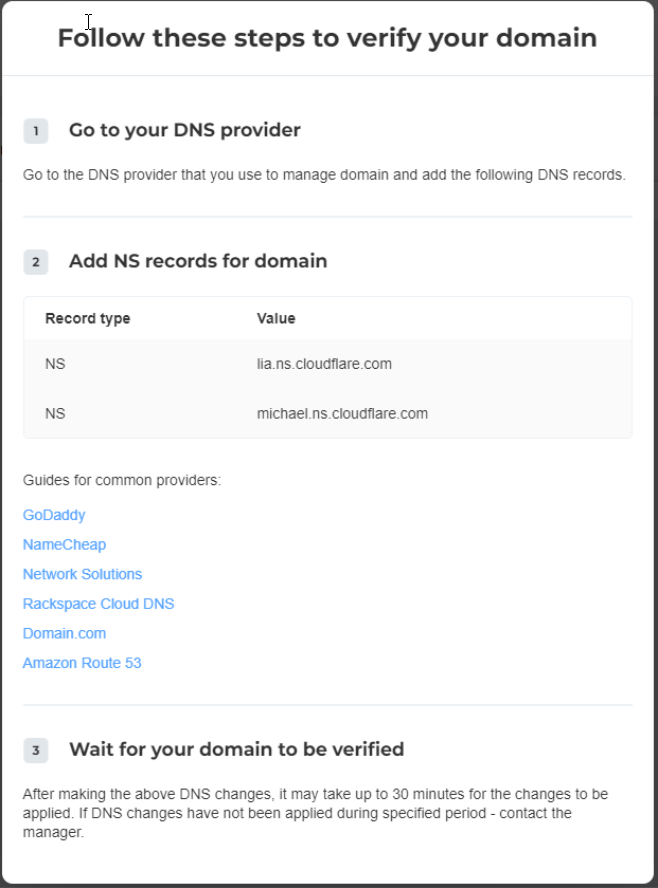Click the NS type in lia row
Viewport: 658px width, 888px height.
pos(55,364)
